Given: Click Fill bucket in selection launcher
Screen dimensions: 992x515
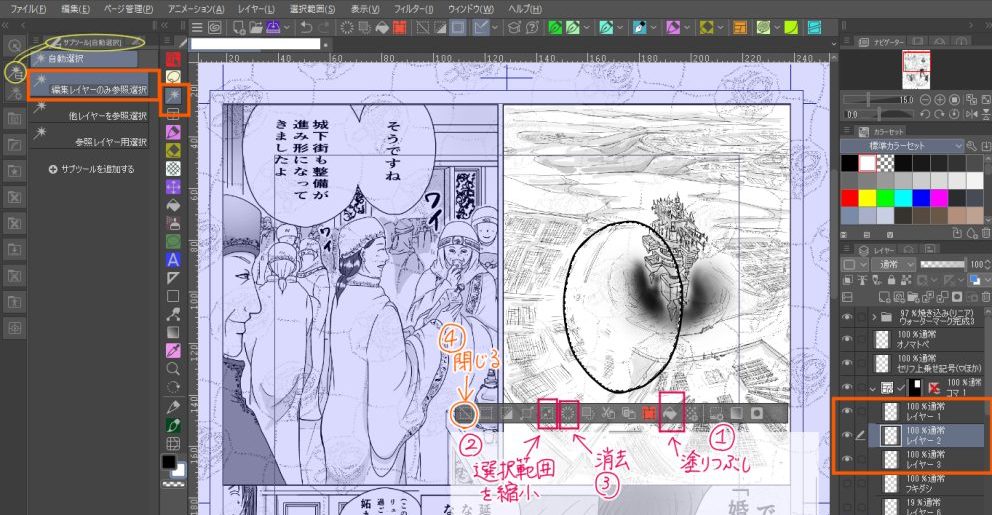Looking at the screenshot, I should pyautogui.click(x=671, y=414).
